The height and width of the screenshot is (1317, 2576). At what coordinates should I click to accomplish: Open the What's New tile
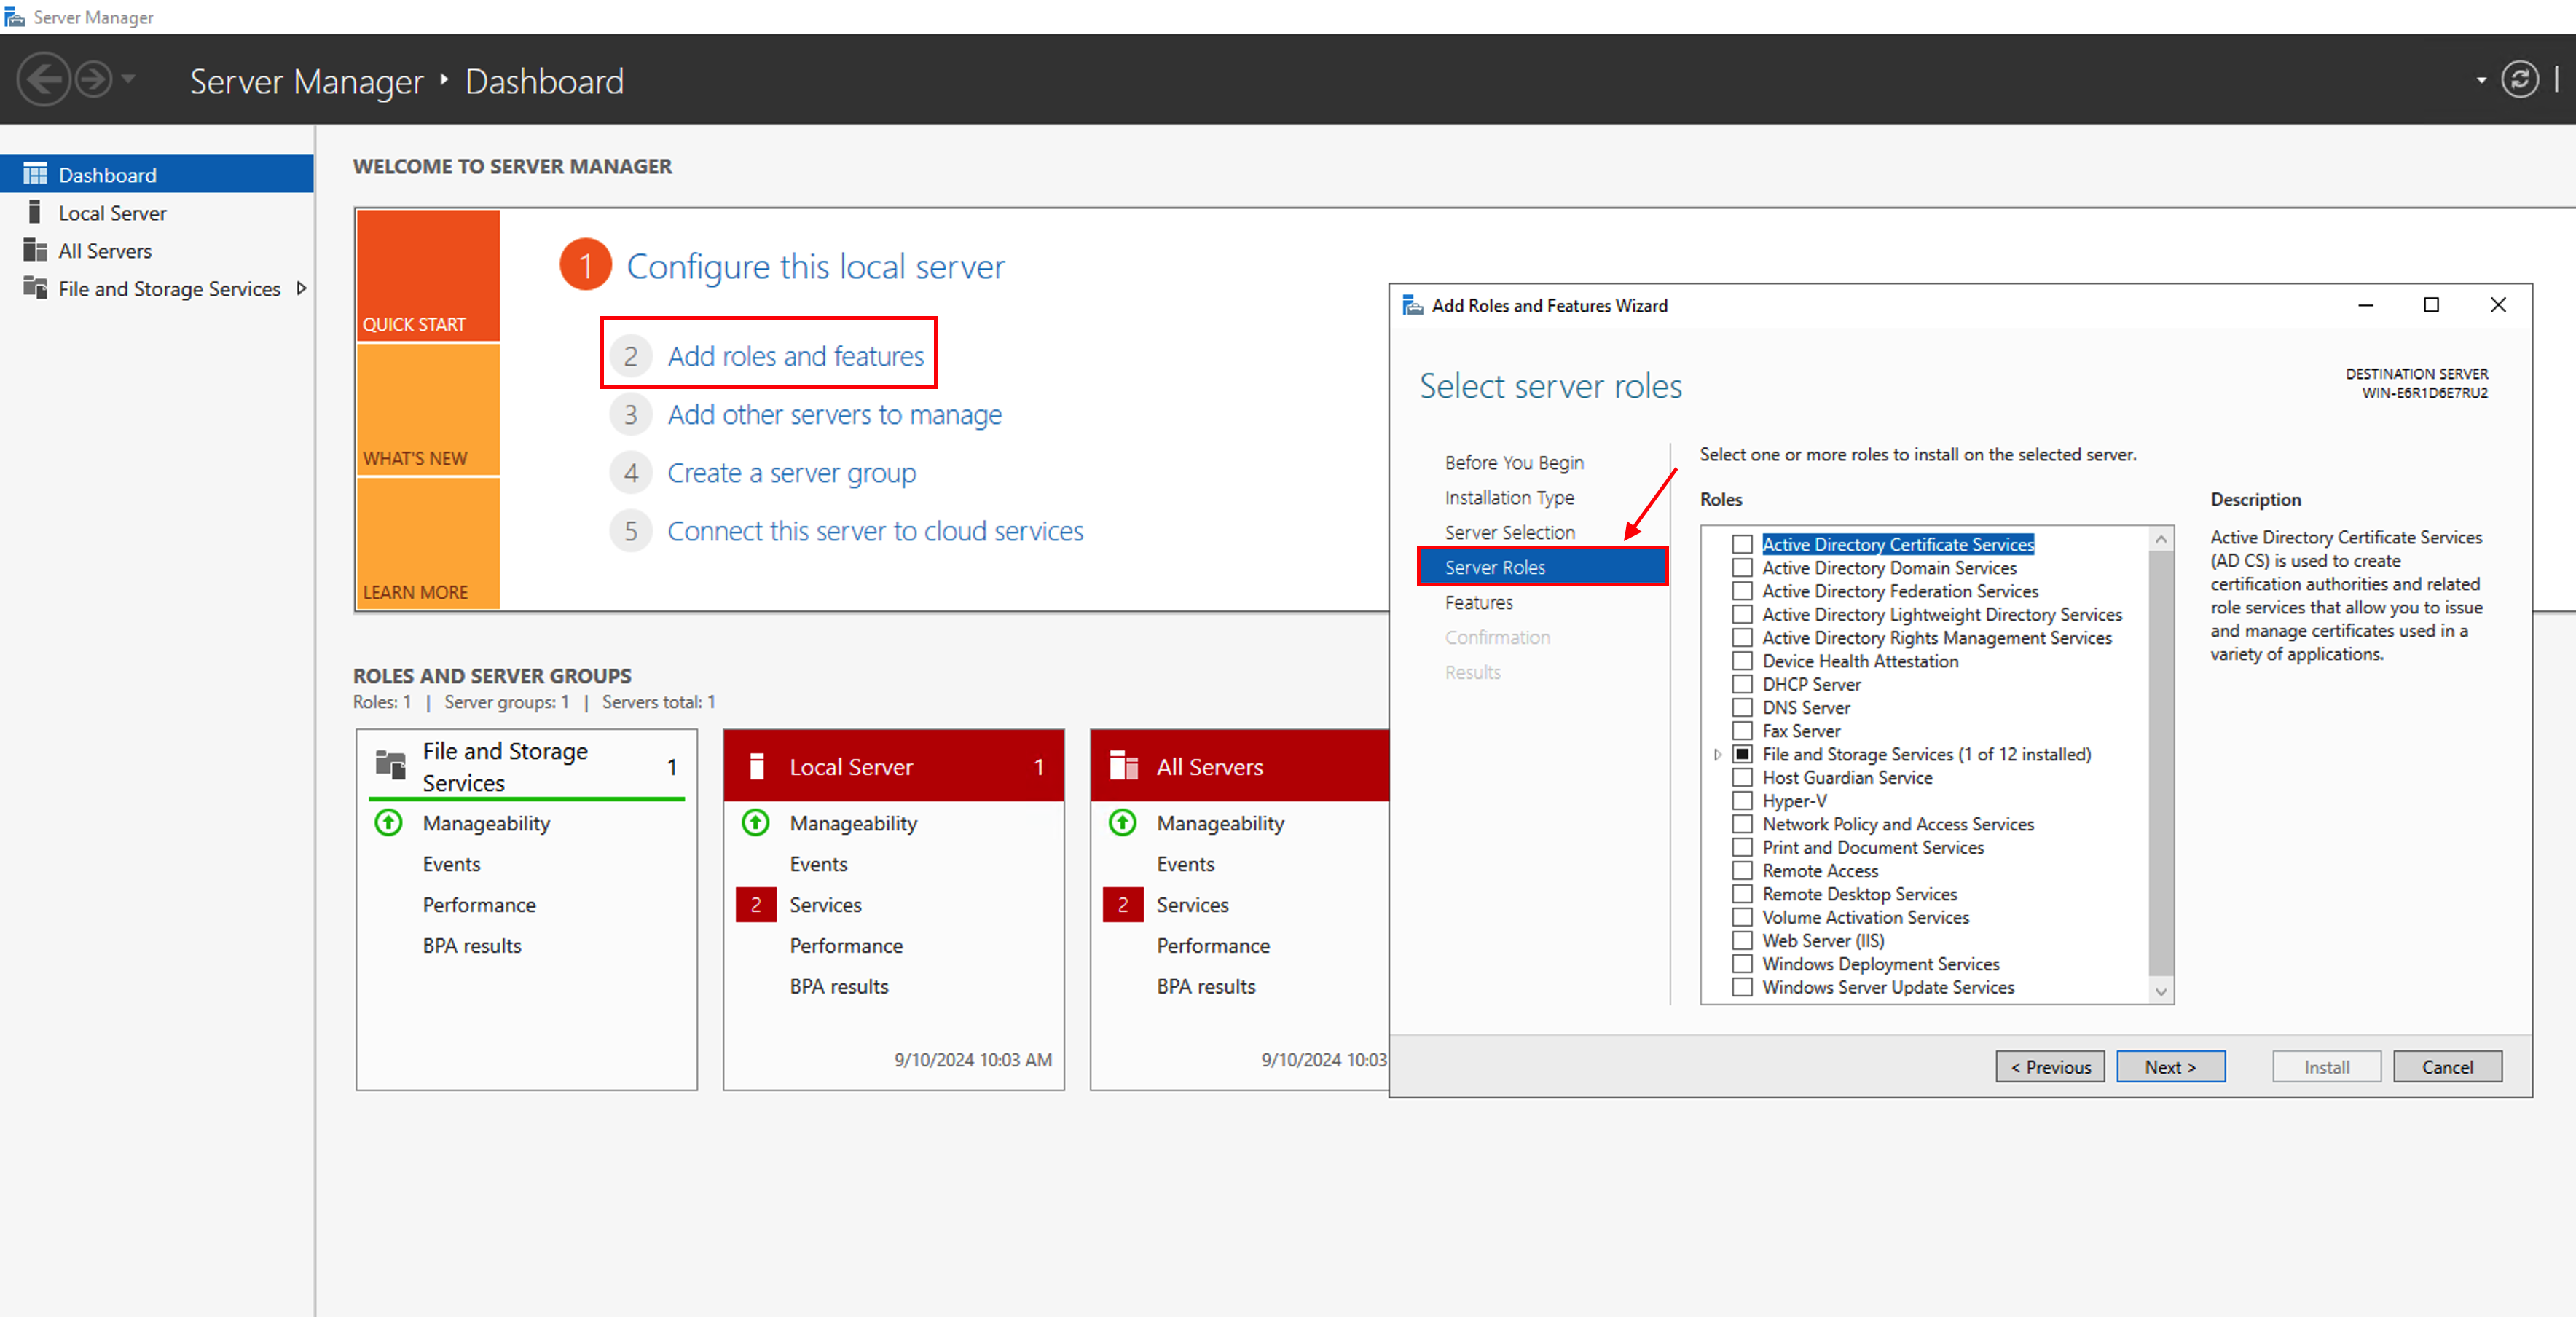428,410
